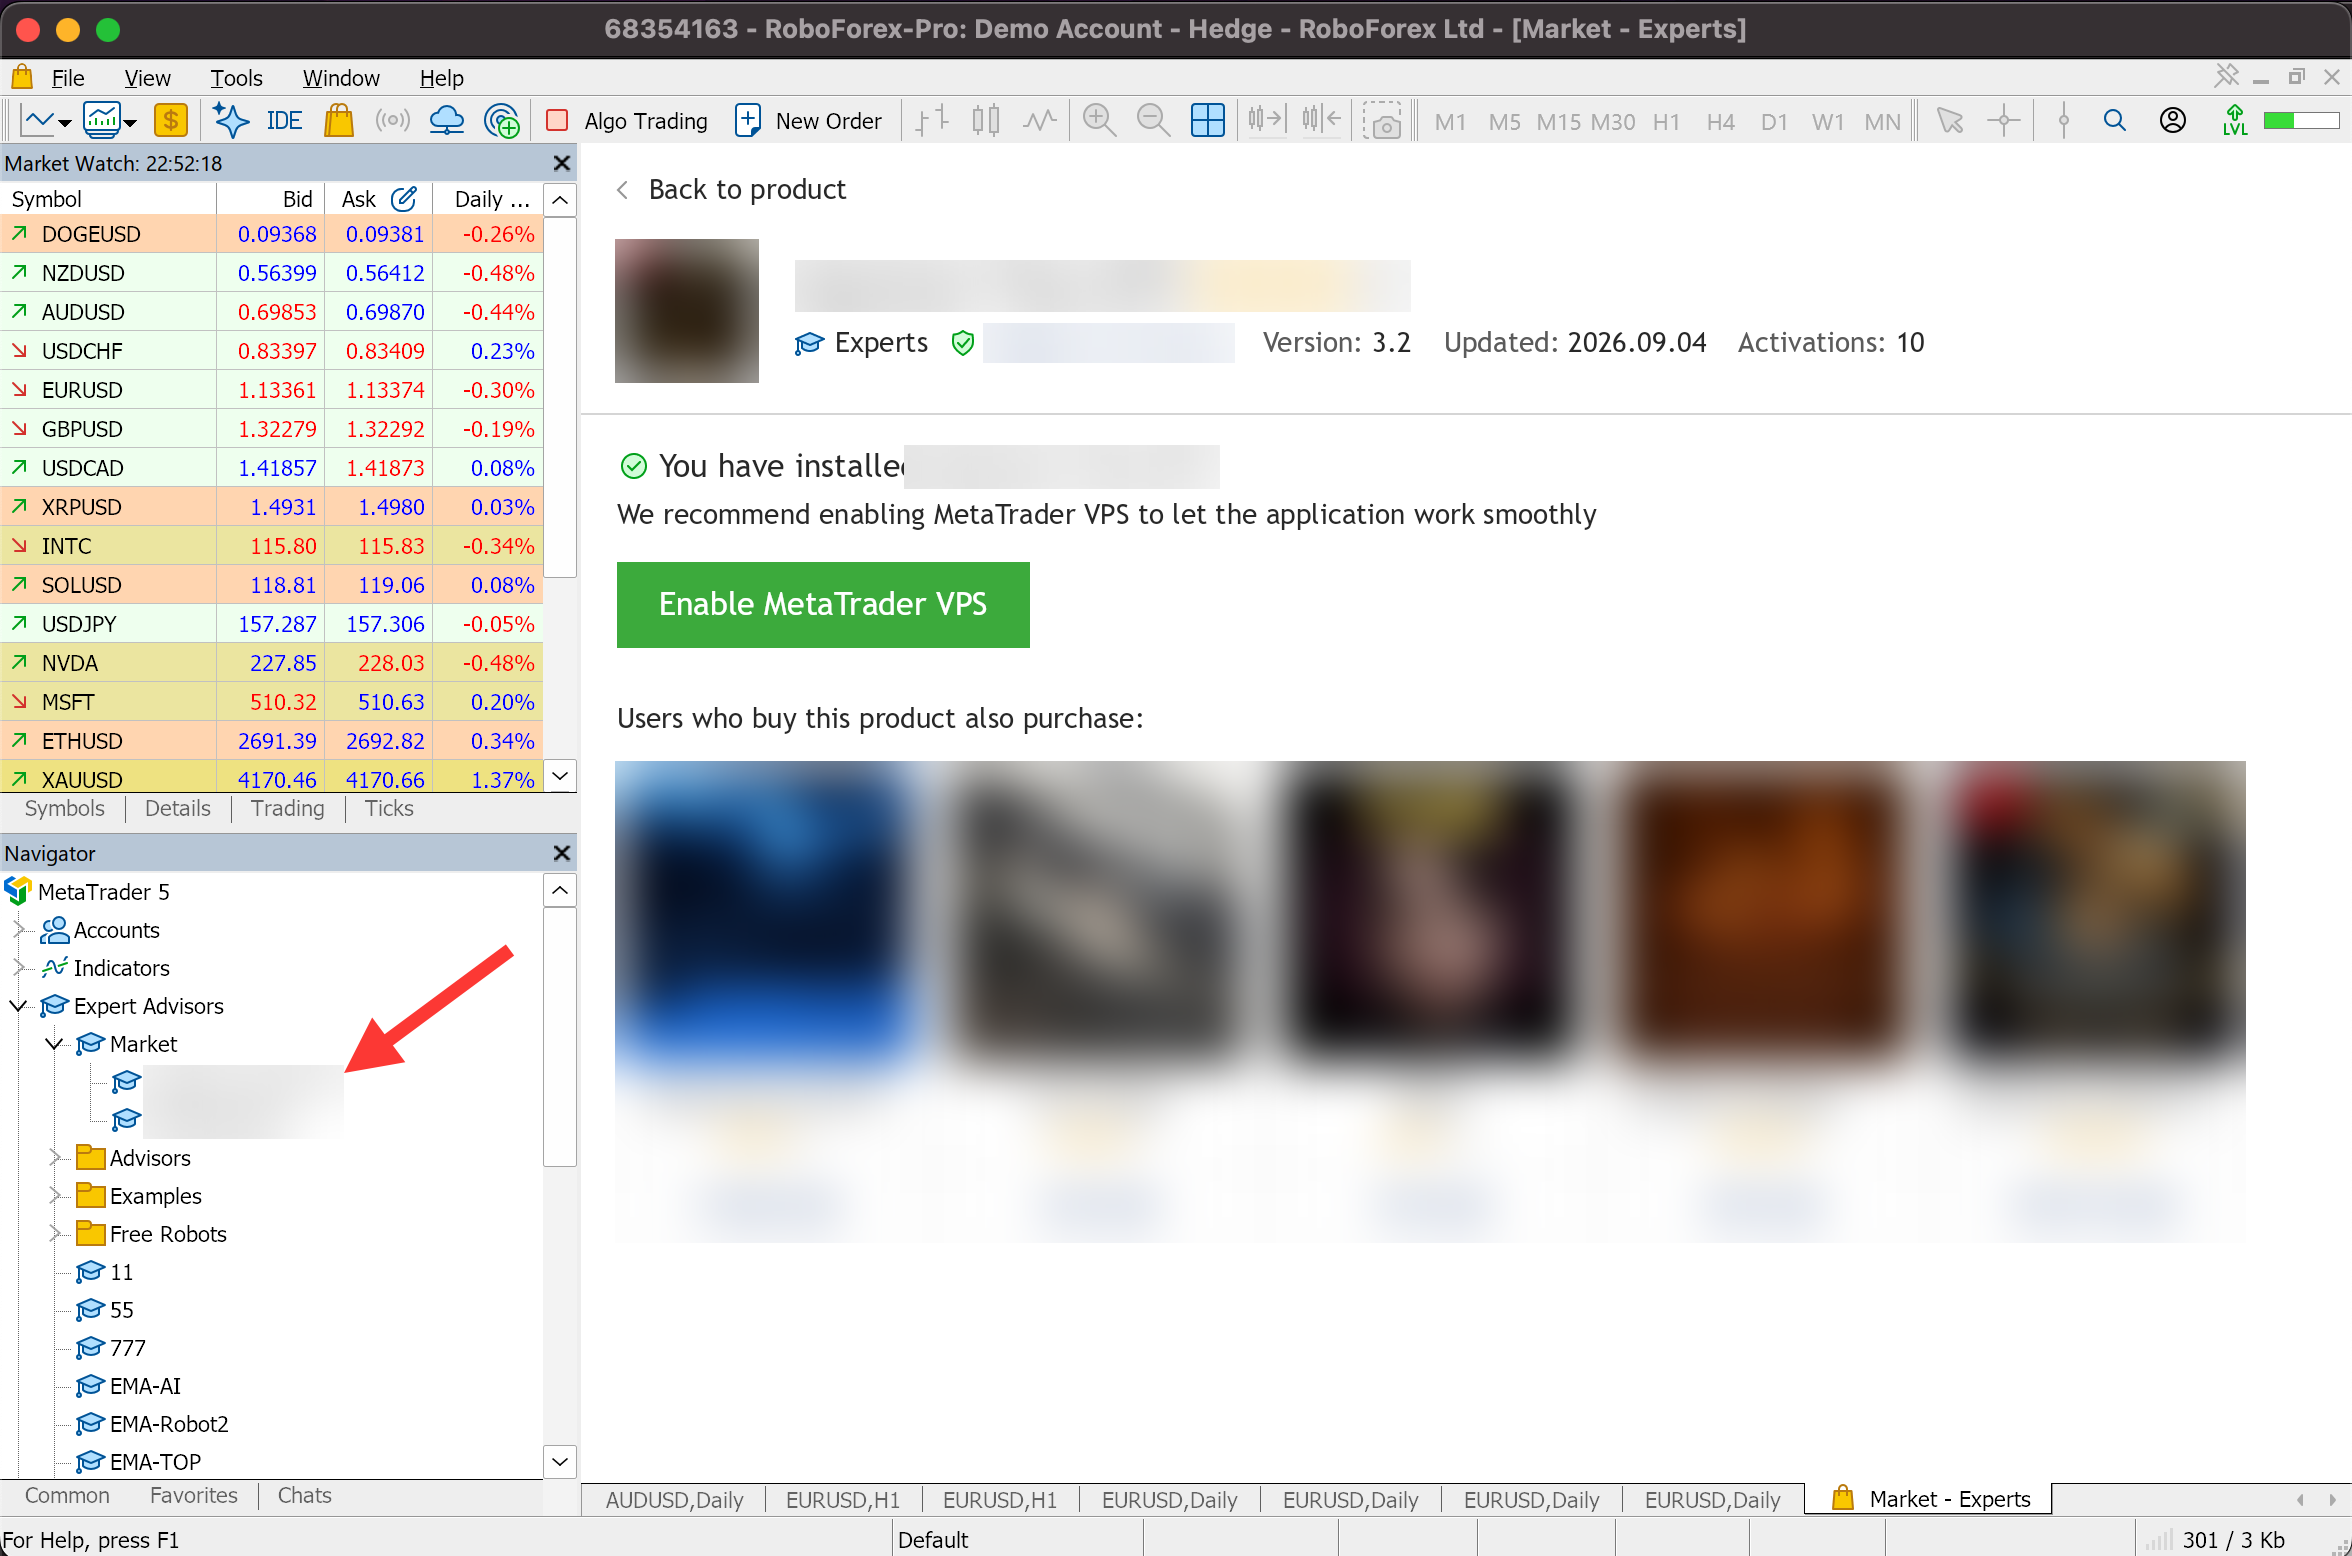
Task: Expand the Indicators tree node
Action: click(18, 968)
